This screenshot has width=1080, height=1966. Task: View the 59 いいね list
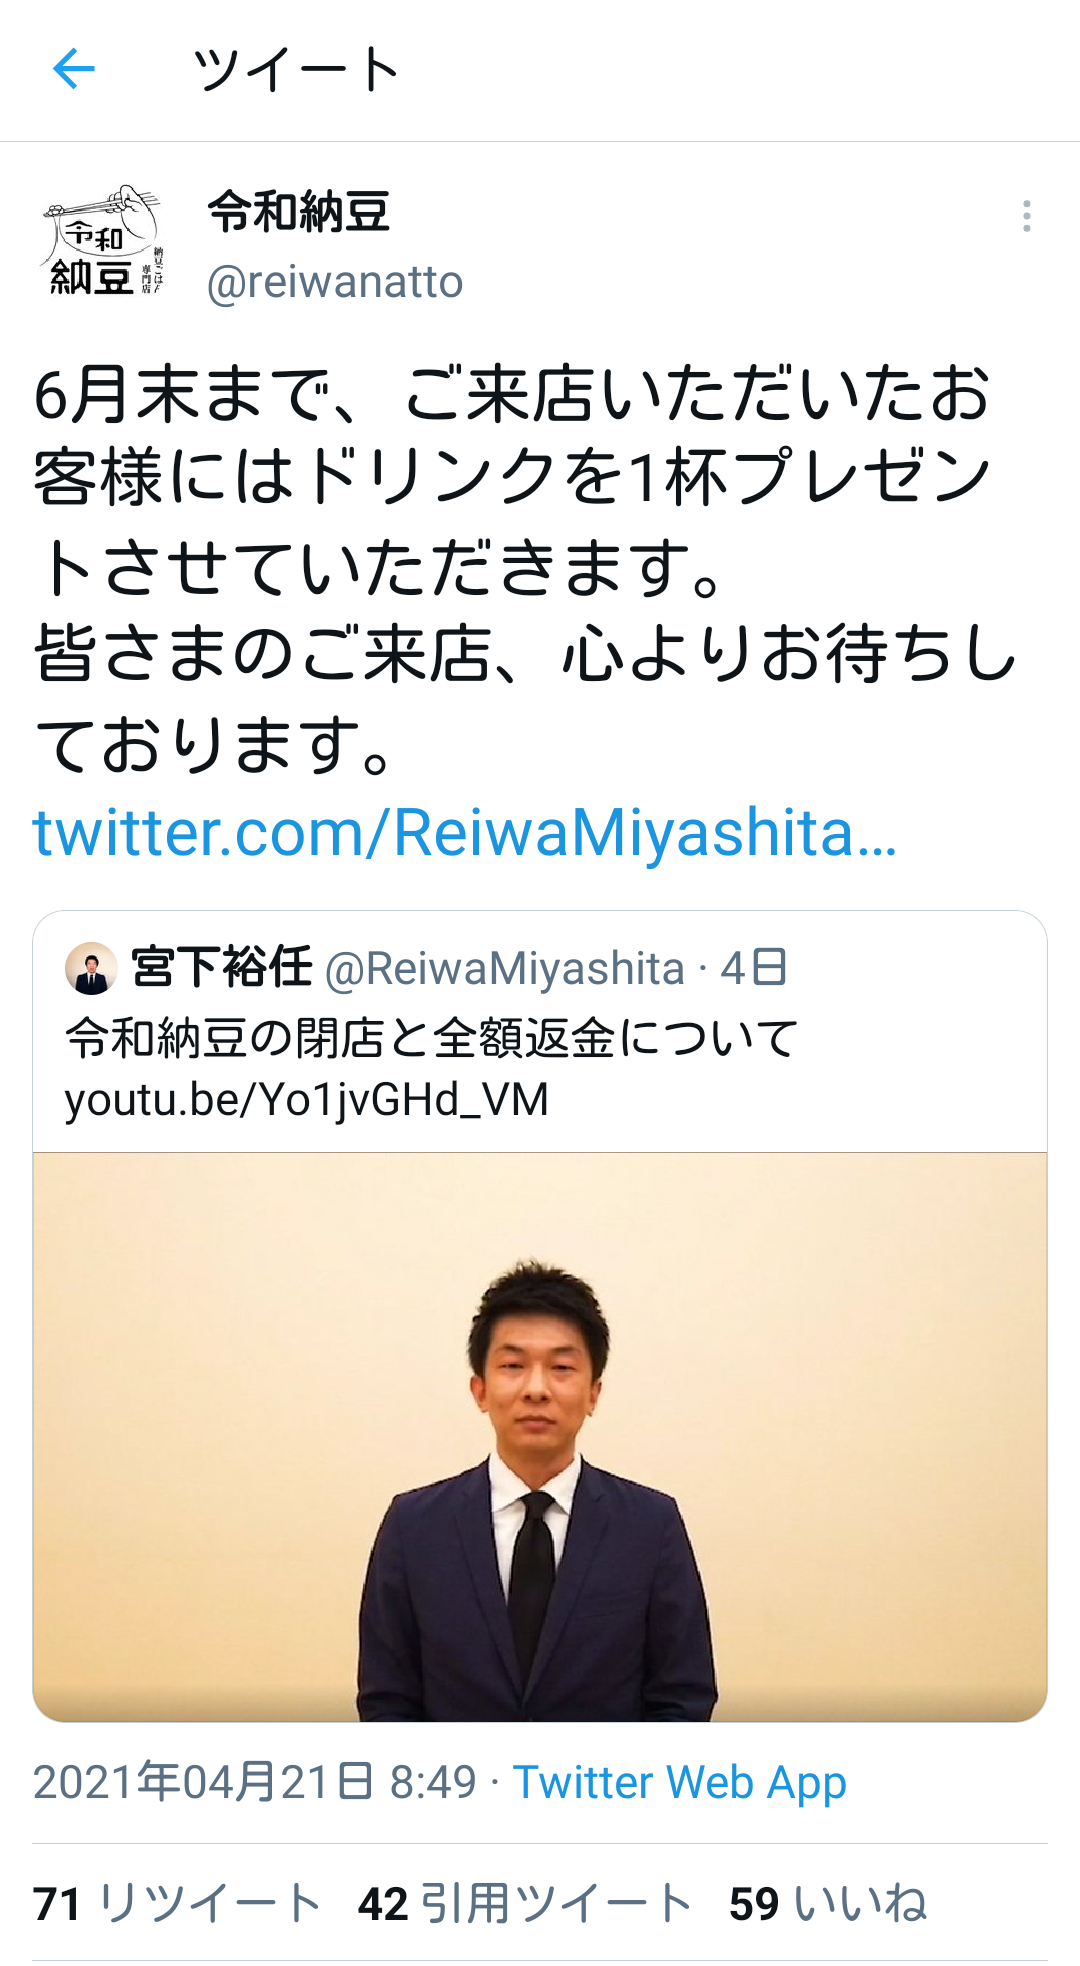point(828,1904)
